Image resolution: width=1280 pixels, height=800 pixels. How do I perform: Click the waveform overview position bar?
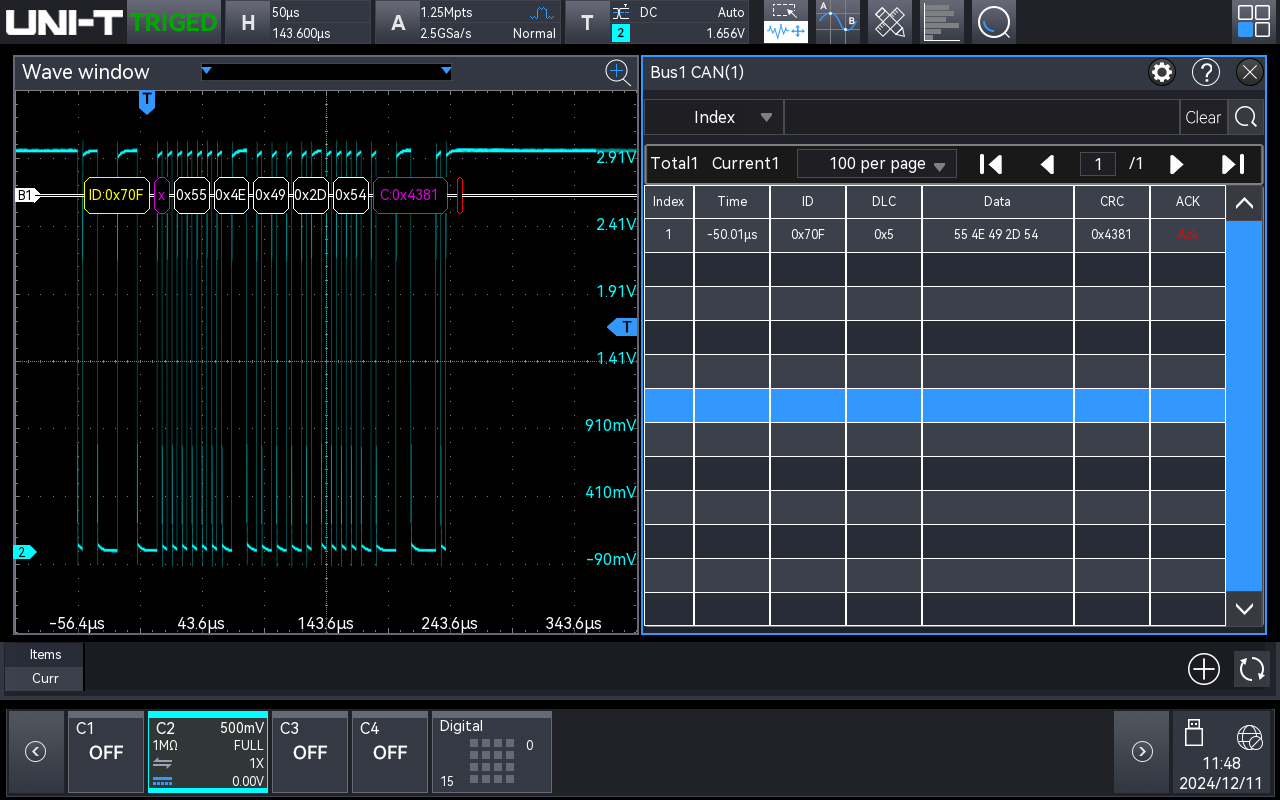(x=326, y=72)
